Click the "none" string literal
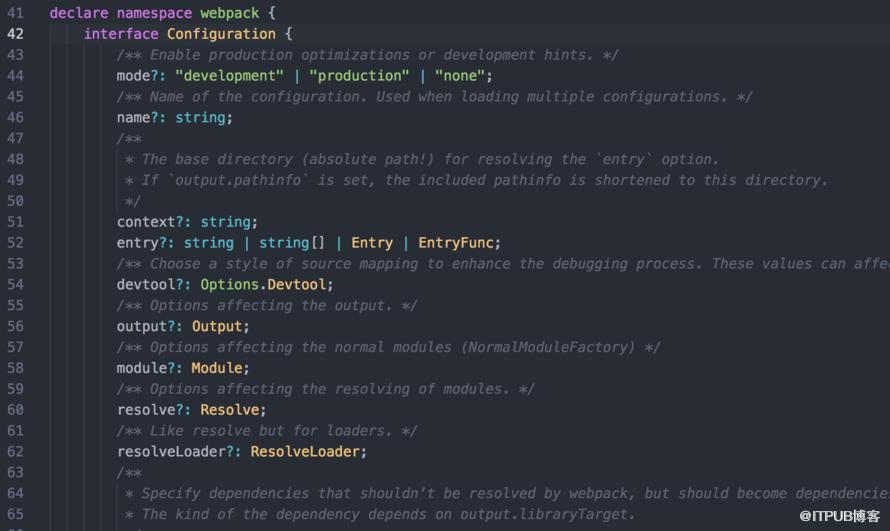 coord(460,76)
